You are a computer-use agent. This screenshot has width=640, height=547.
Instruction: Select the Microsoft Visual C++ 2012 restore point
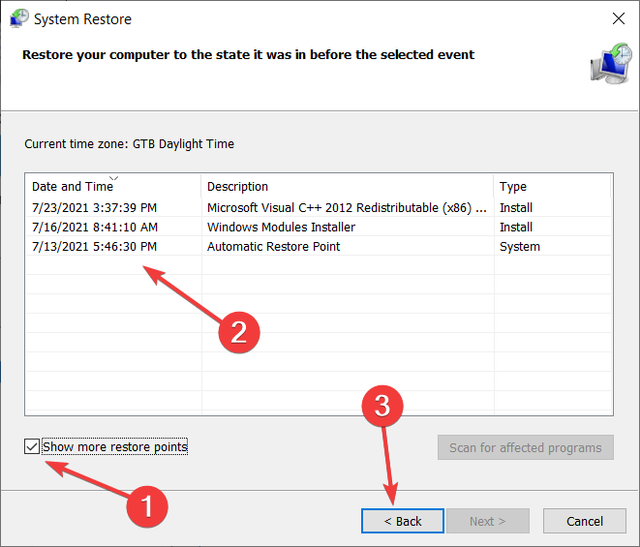[x=346, y=208]
